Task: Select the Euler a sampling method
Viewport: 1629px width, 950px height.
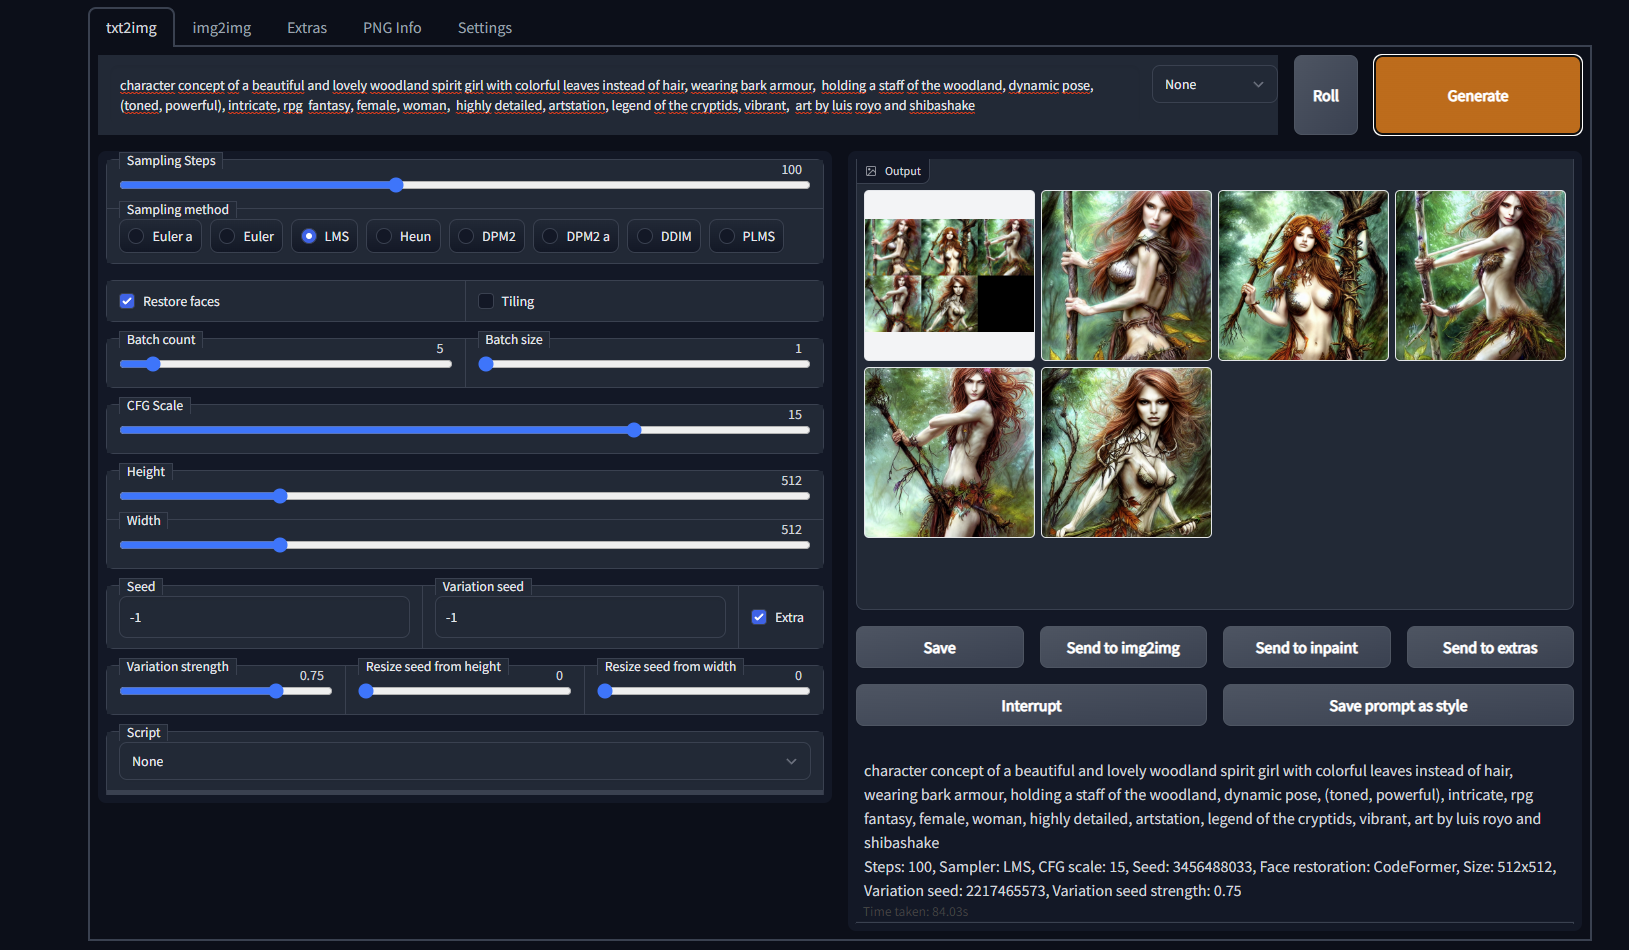Action: click(135, 236)
